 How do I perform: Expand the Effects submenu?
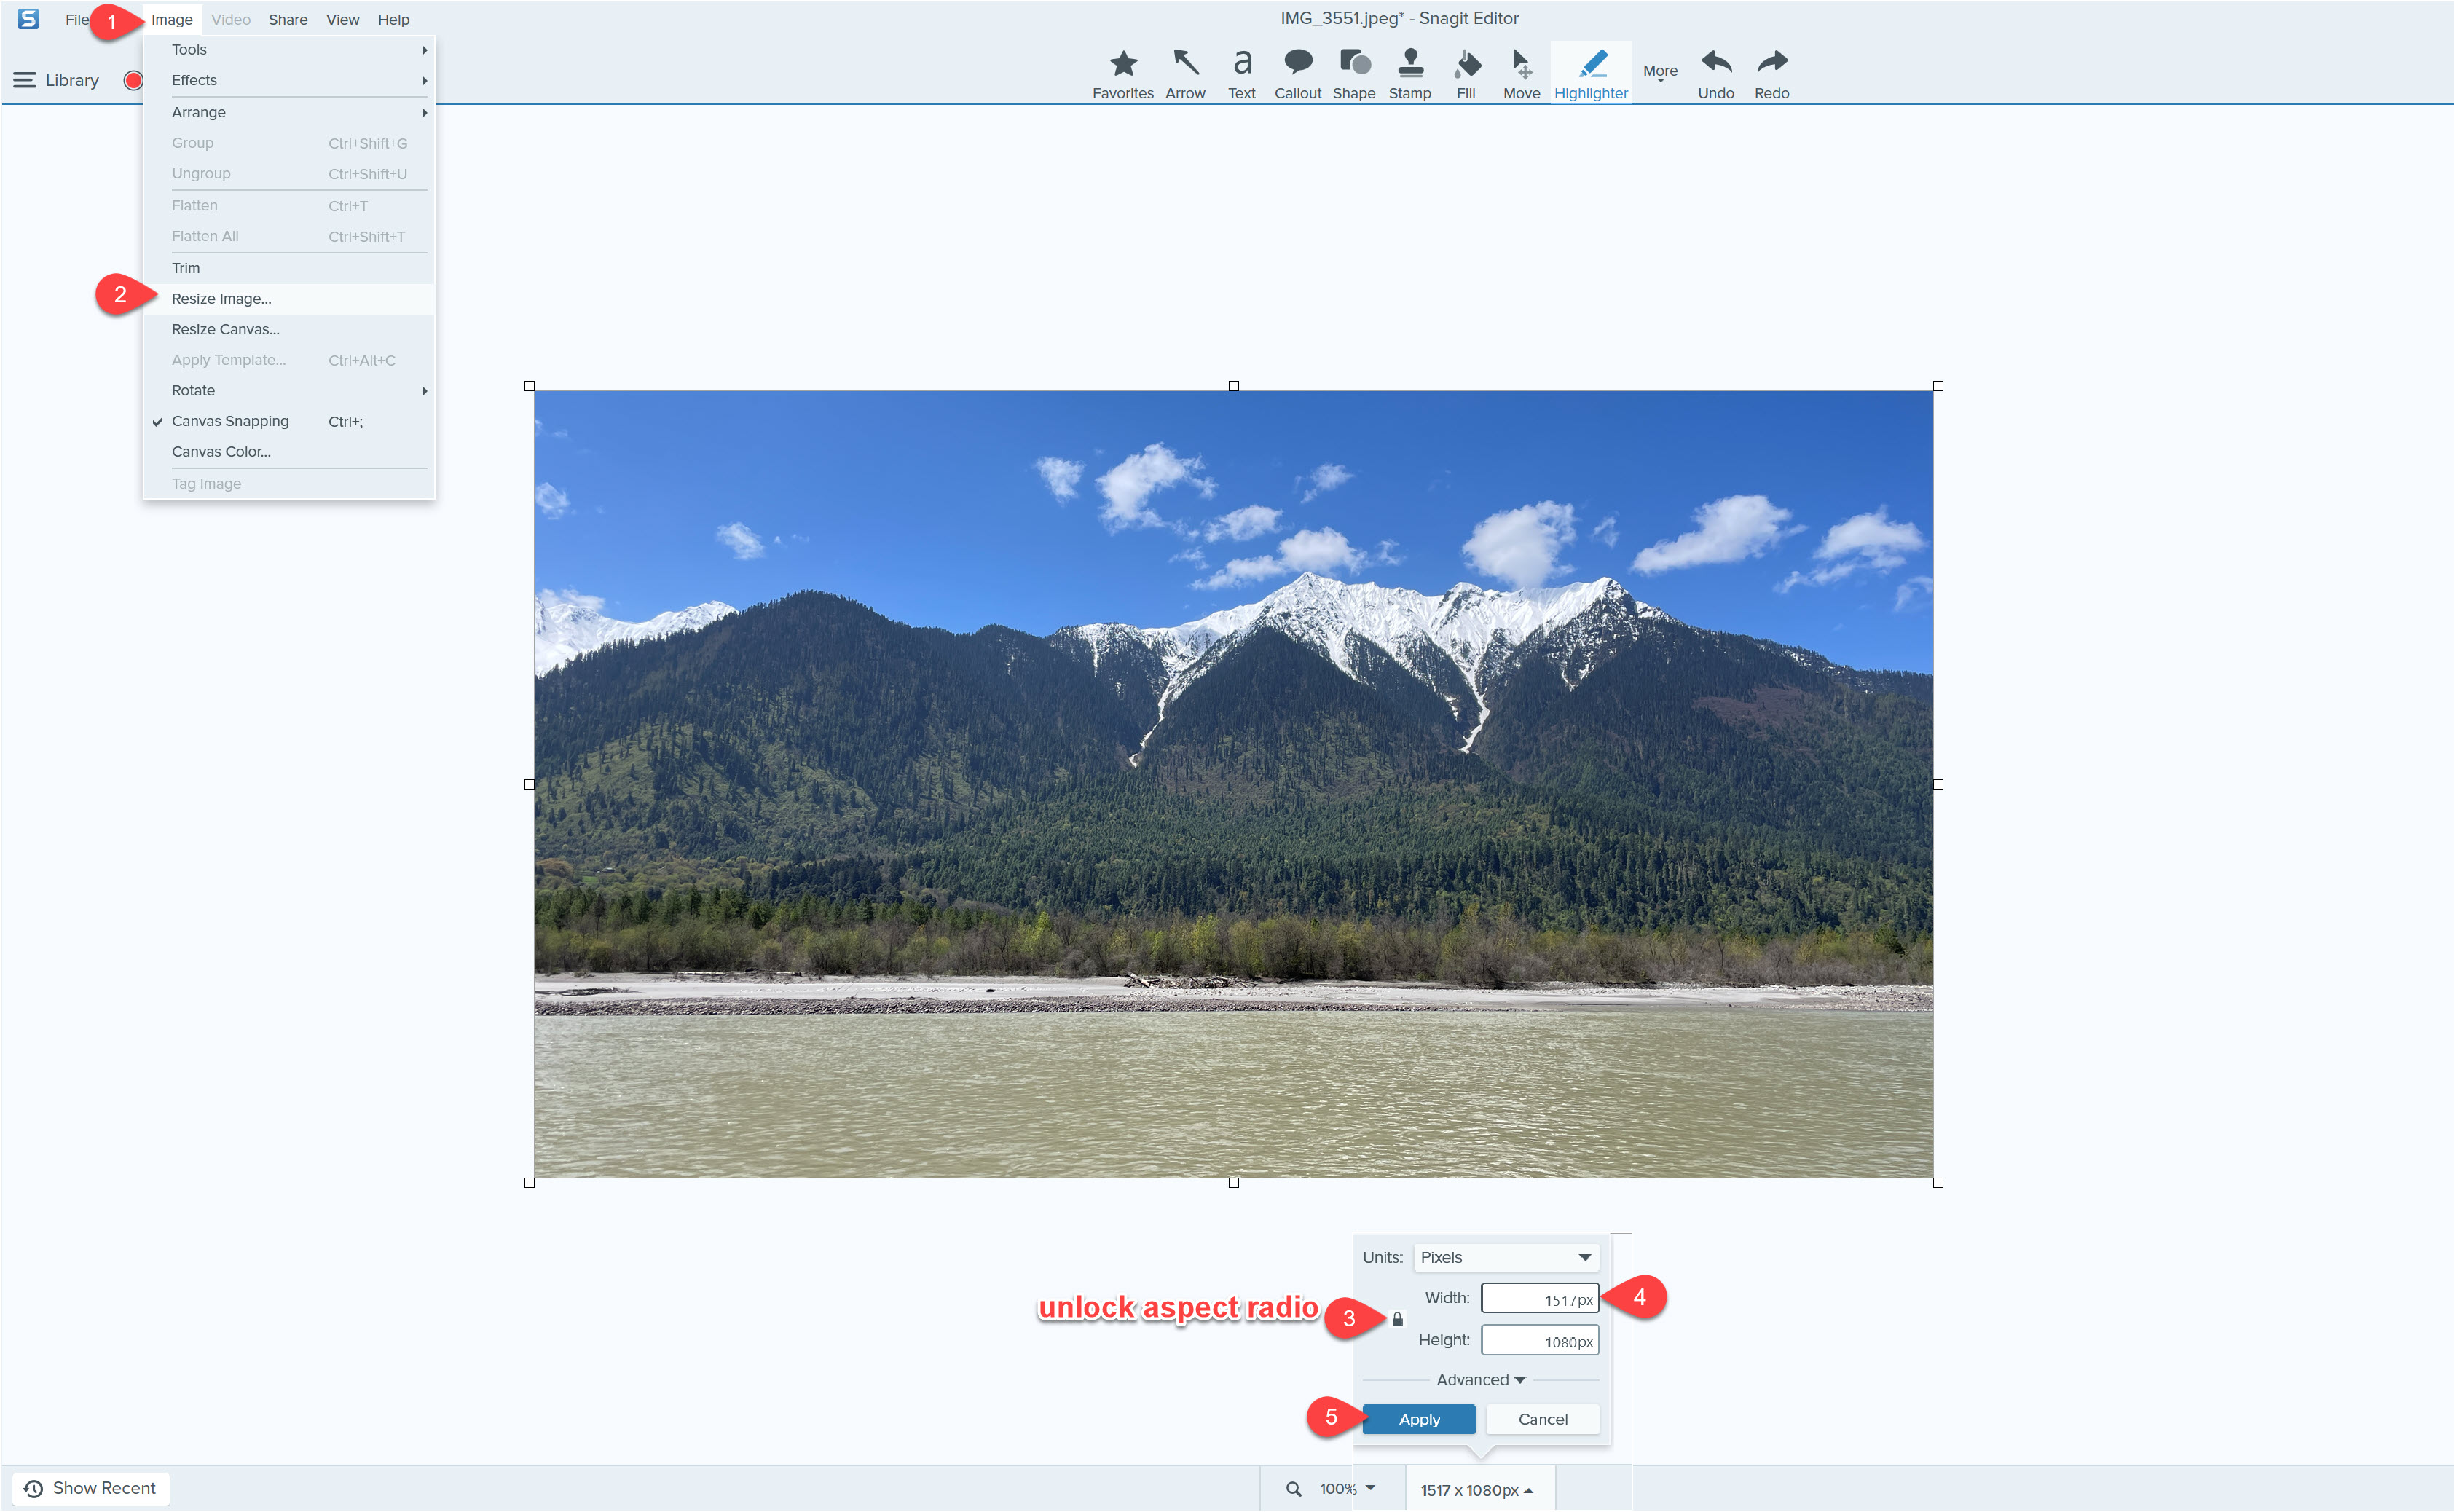click(x=288, y=80)
